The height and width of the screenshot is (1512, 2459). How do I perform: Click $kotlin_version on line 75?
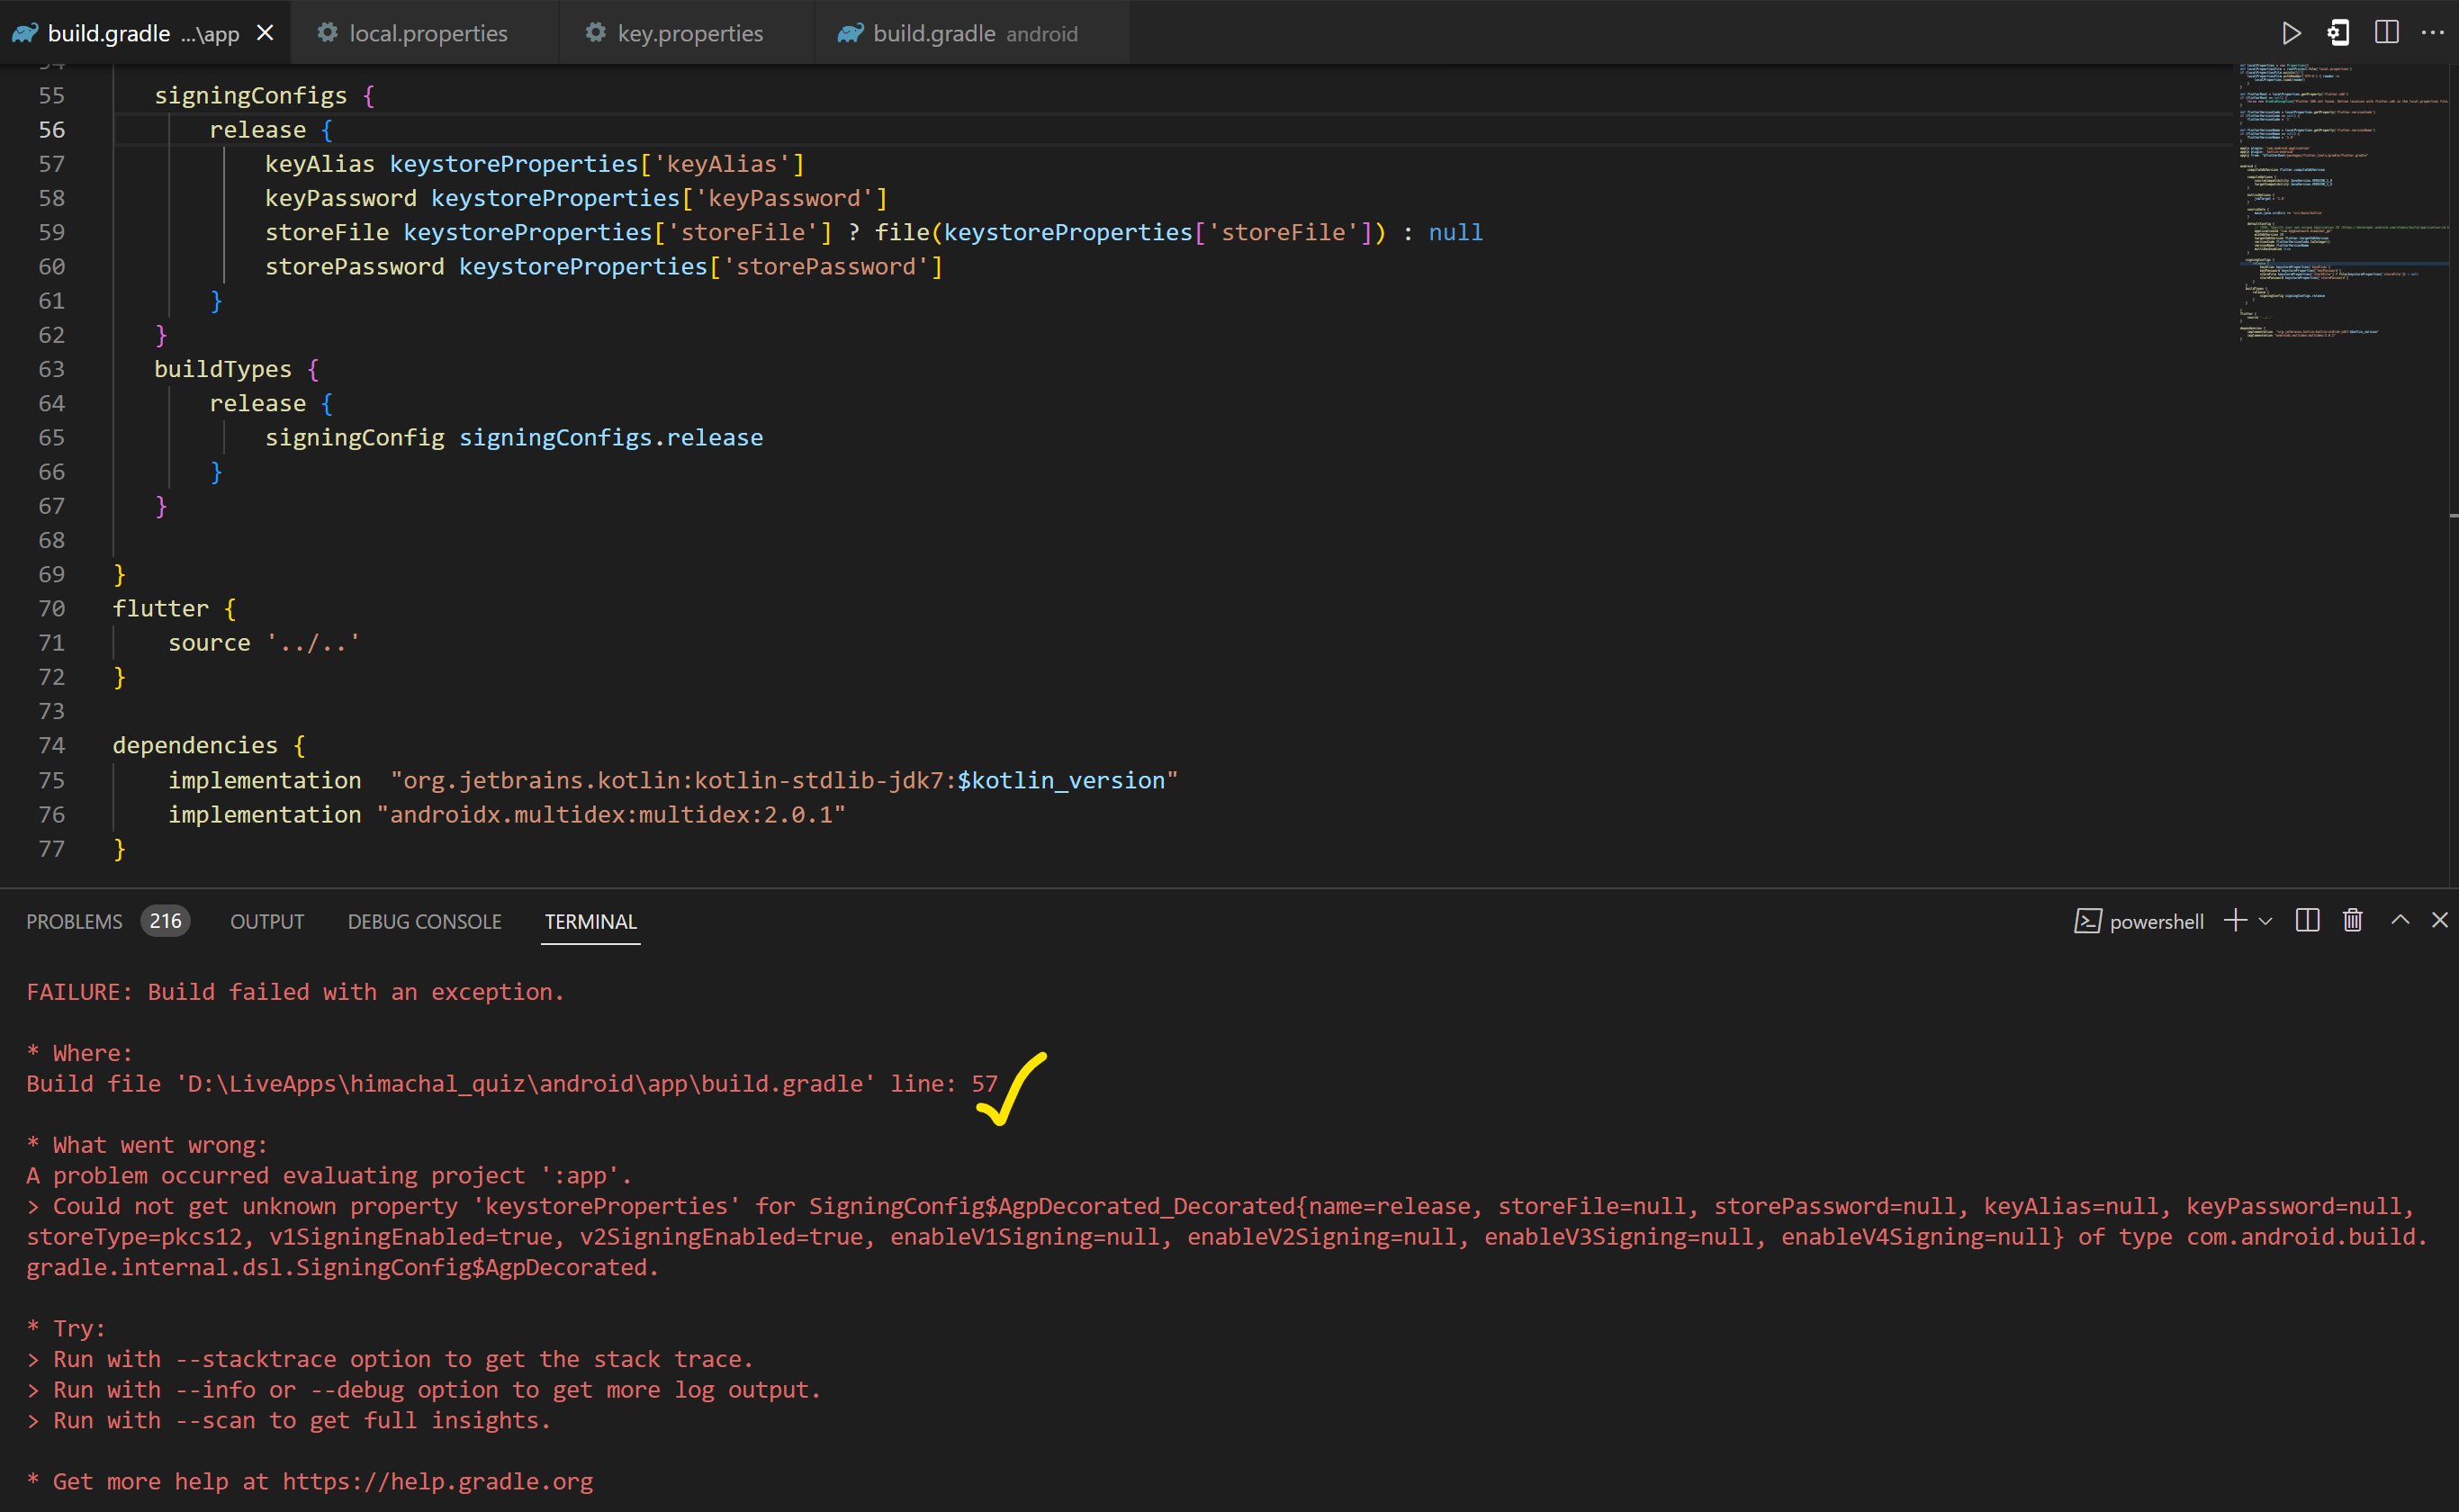(1061, 780)
